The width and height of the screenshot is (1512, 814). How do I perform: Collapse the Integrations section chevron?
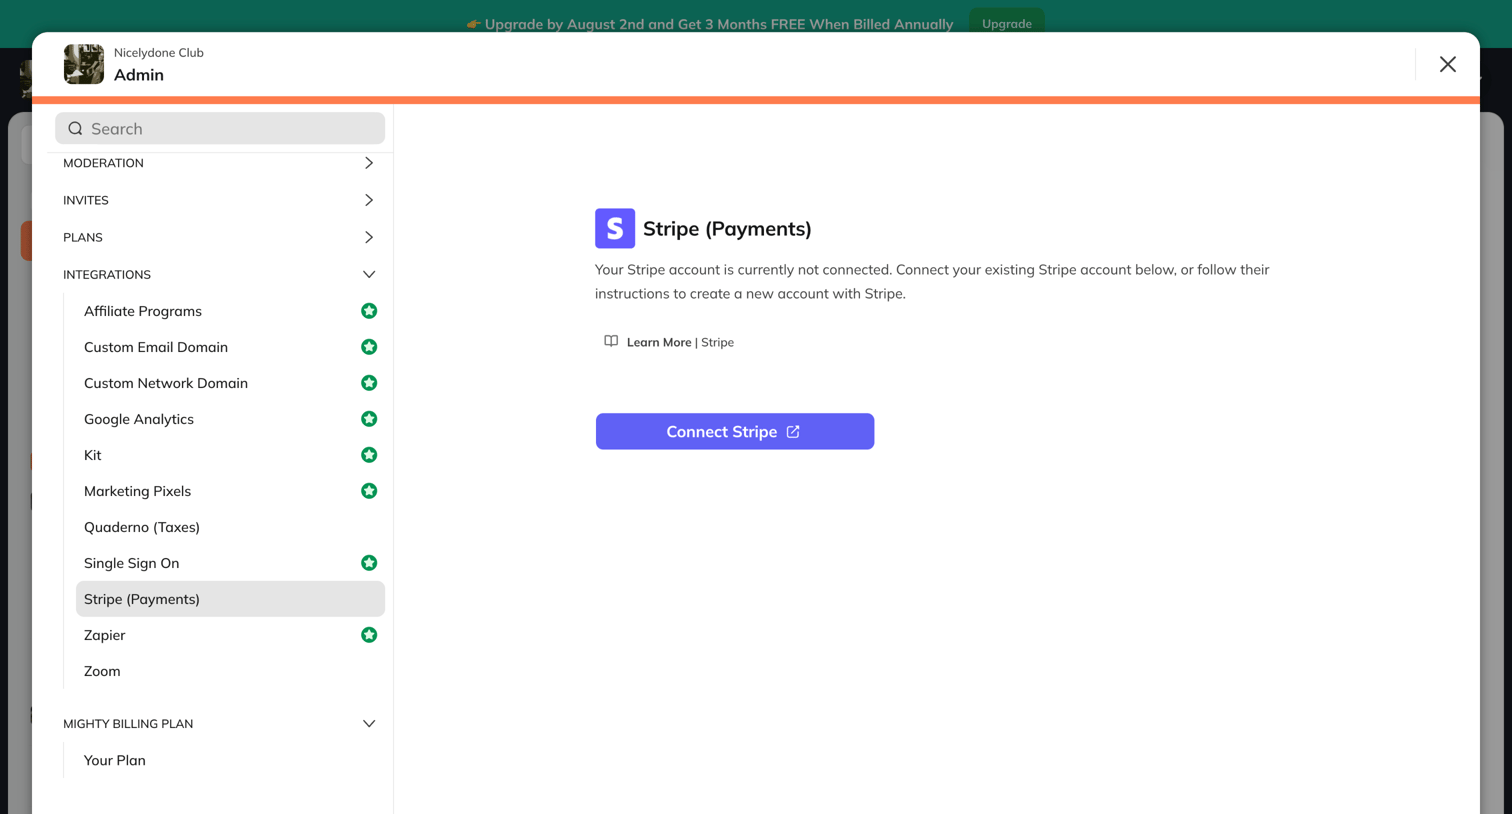point(369,274)
